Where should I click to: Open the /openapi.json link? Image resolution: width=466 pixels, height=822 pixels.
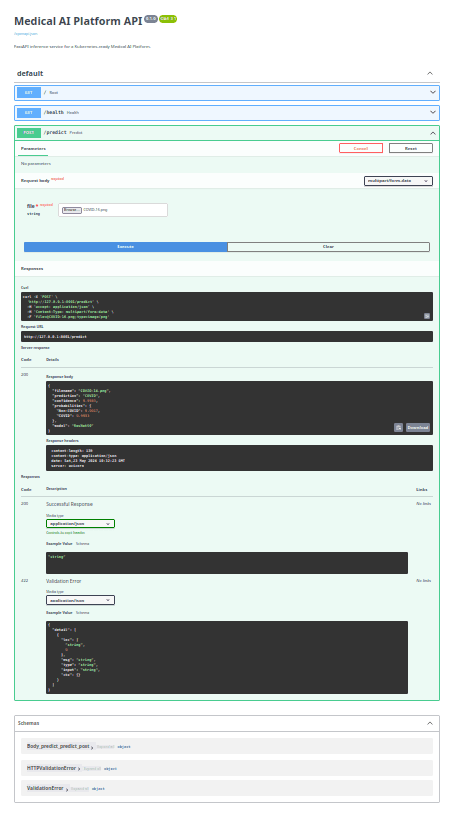coord(26,34)
